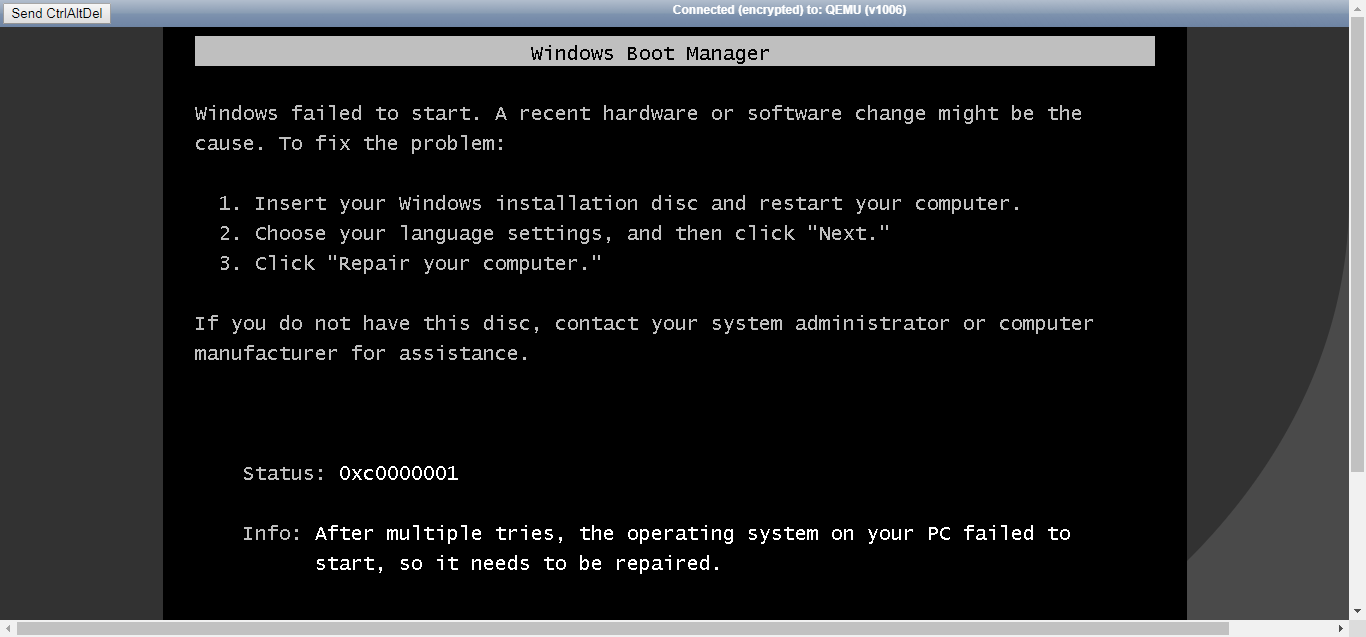Click step 1, Insert your Windows installation disc

point(619,204)
